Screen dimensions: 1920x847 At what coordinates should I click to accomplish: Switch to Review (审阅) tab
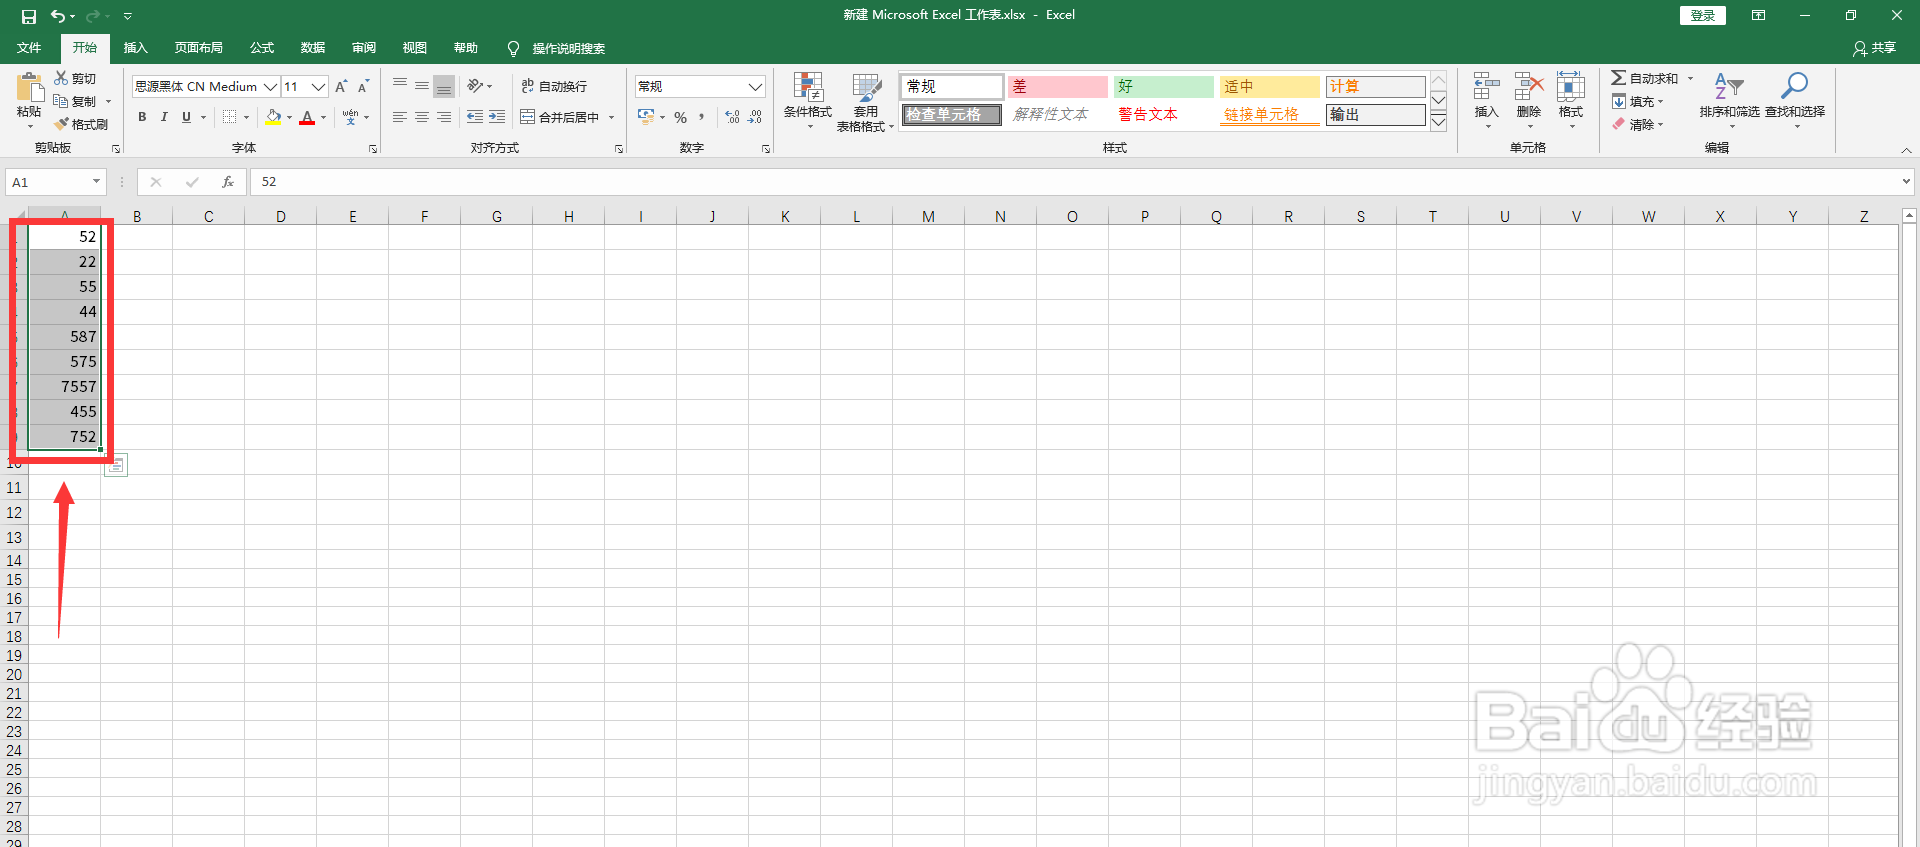(x=364, y=48)
